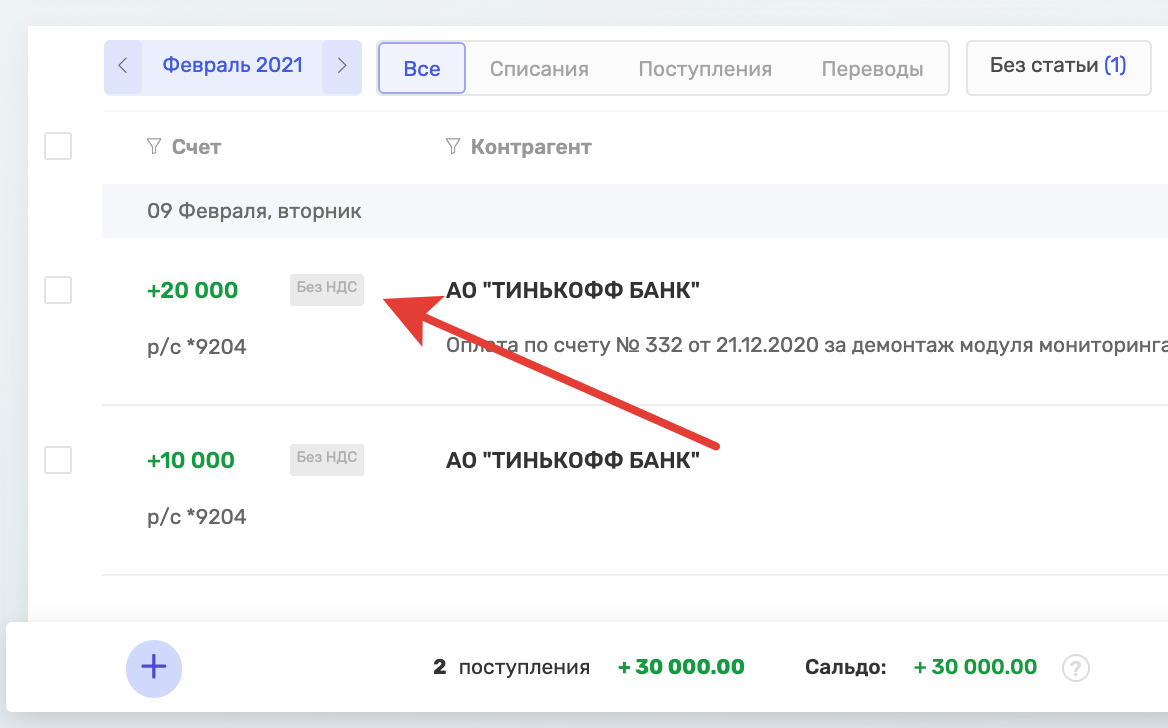Switch to the Поступления tab
1168x728 pixels.
(x=705, y=69)
